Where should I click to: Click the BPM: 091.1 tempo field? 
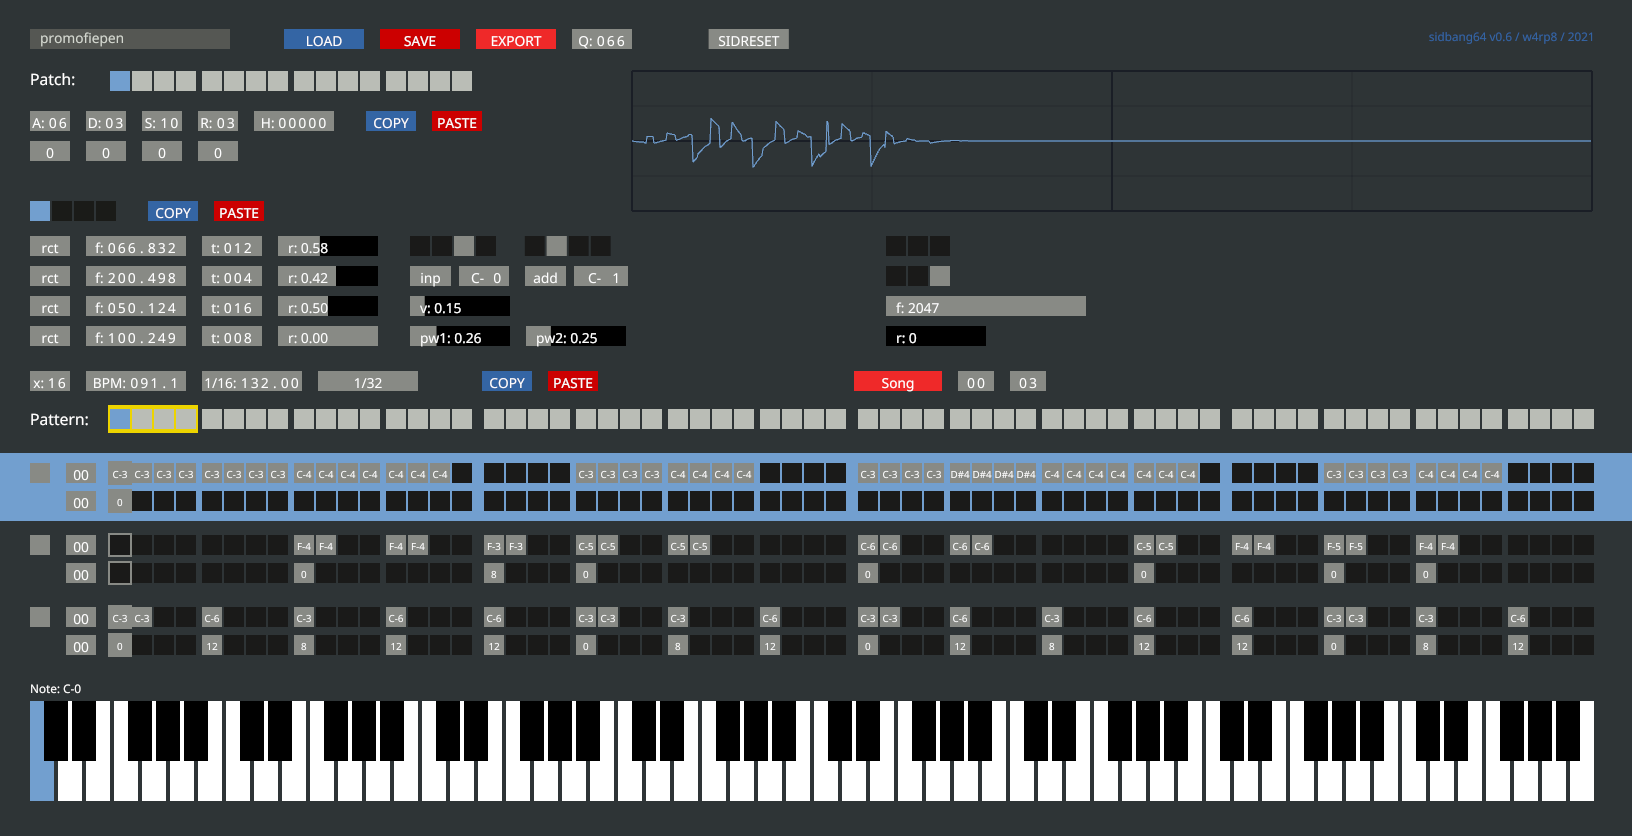pos(135,382)
